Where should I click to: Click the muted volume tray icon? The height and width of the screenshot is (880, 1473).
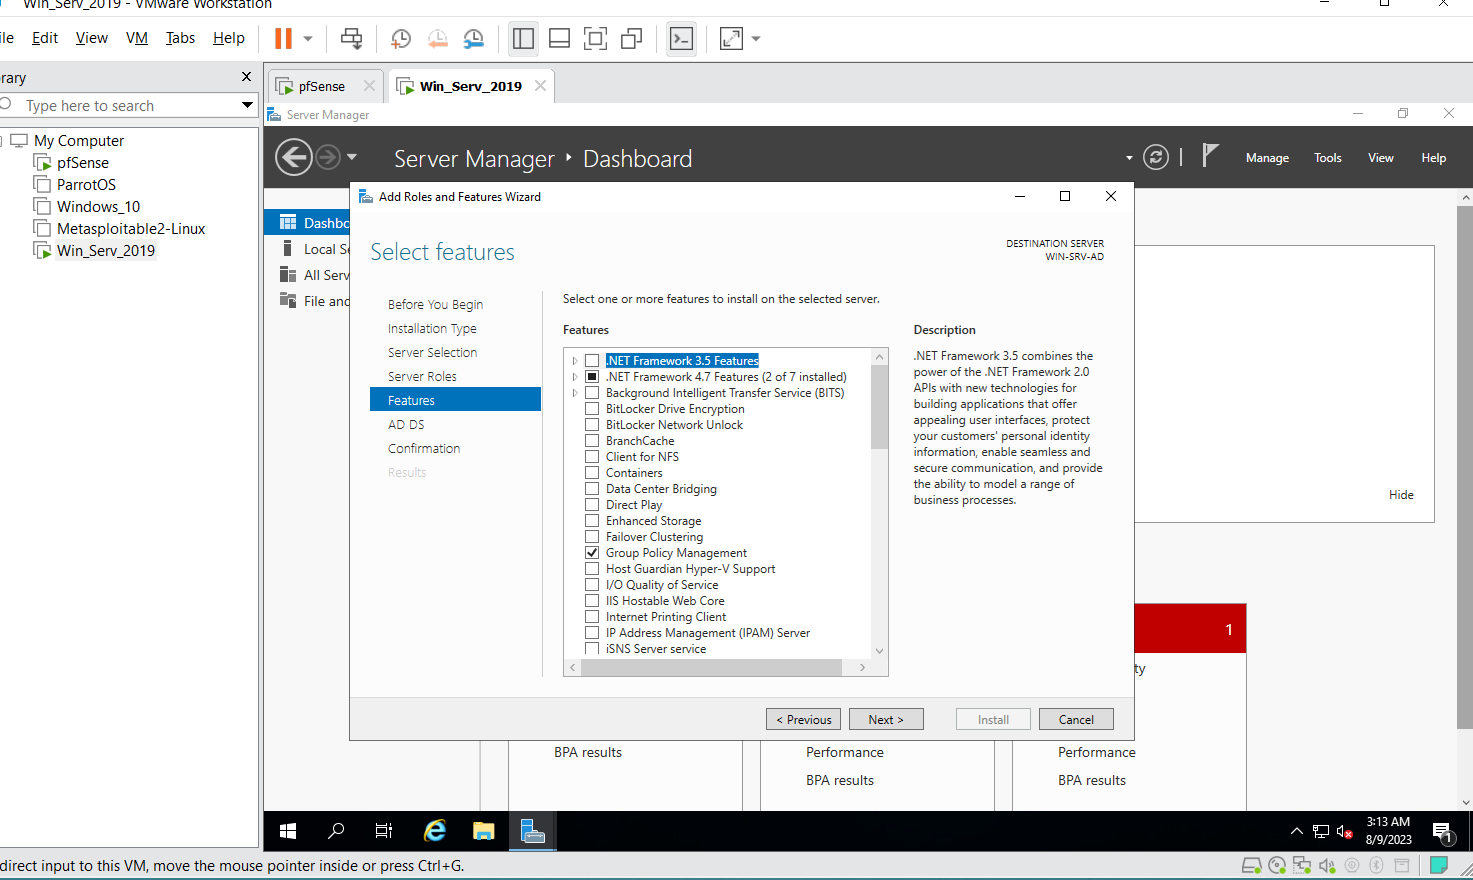click(x=1345, y=831)
